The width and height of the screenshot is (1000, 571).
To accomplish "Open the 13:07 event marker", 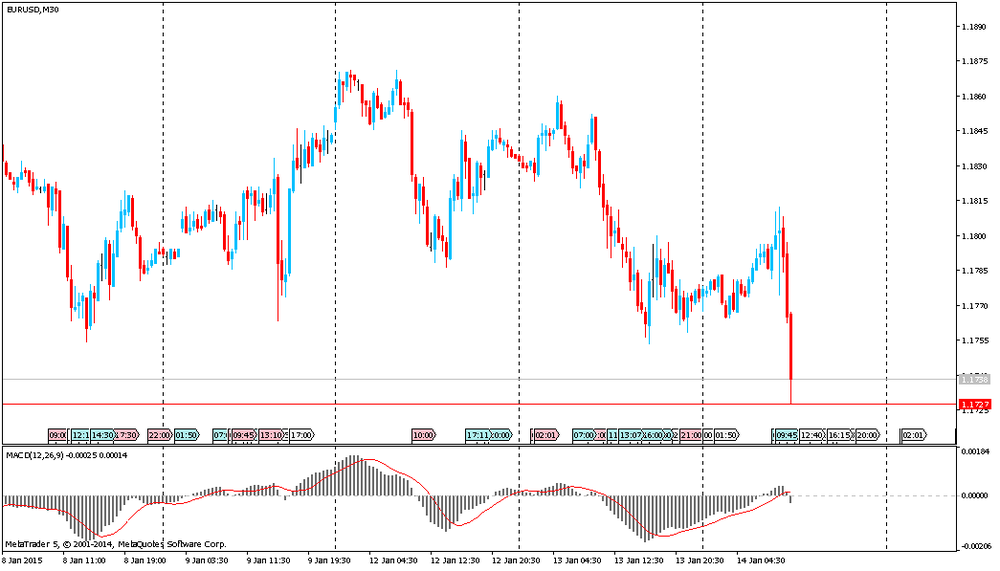I will tap(631, 435).
